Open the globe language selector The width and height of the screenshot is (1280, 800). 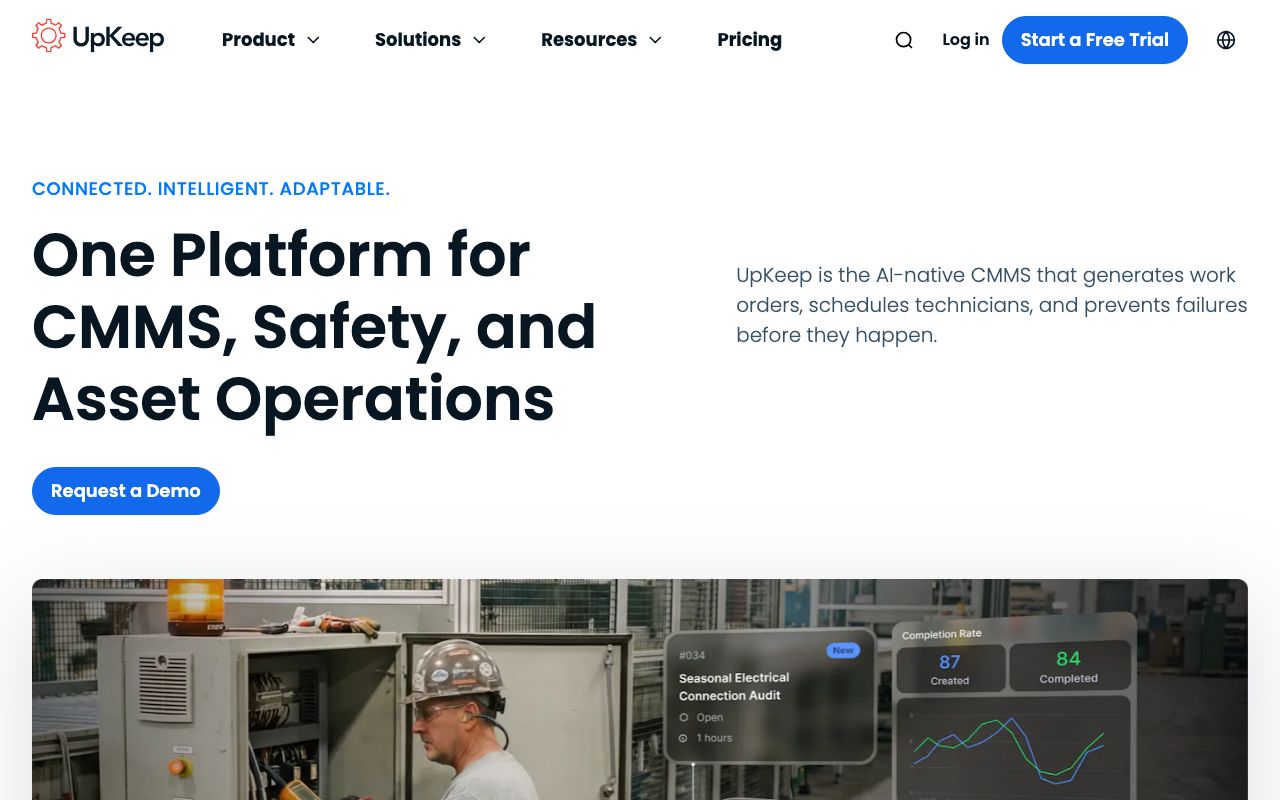(x=1226, y=40)
